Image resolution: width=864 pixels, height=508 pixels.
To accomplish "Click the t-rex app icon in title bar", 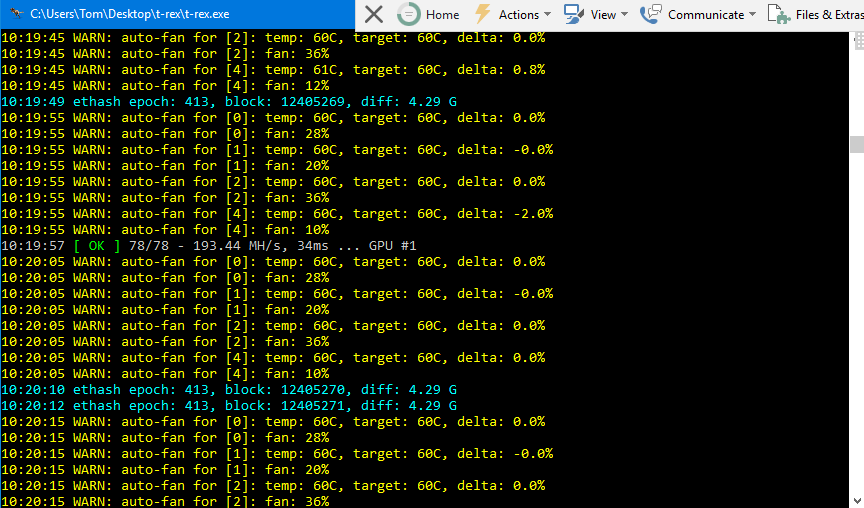I will click(x=15, y=14).
